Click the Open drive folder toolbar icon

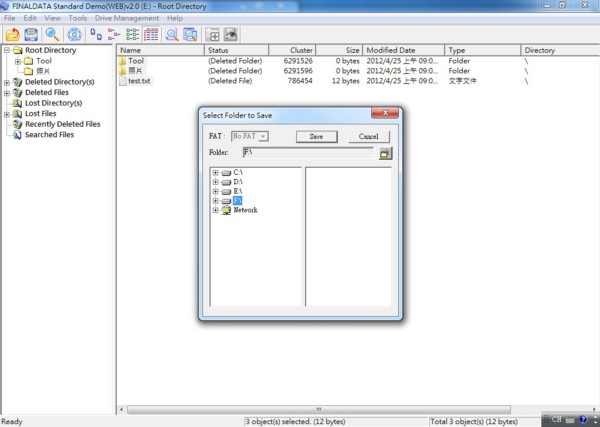coord(11,34)
